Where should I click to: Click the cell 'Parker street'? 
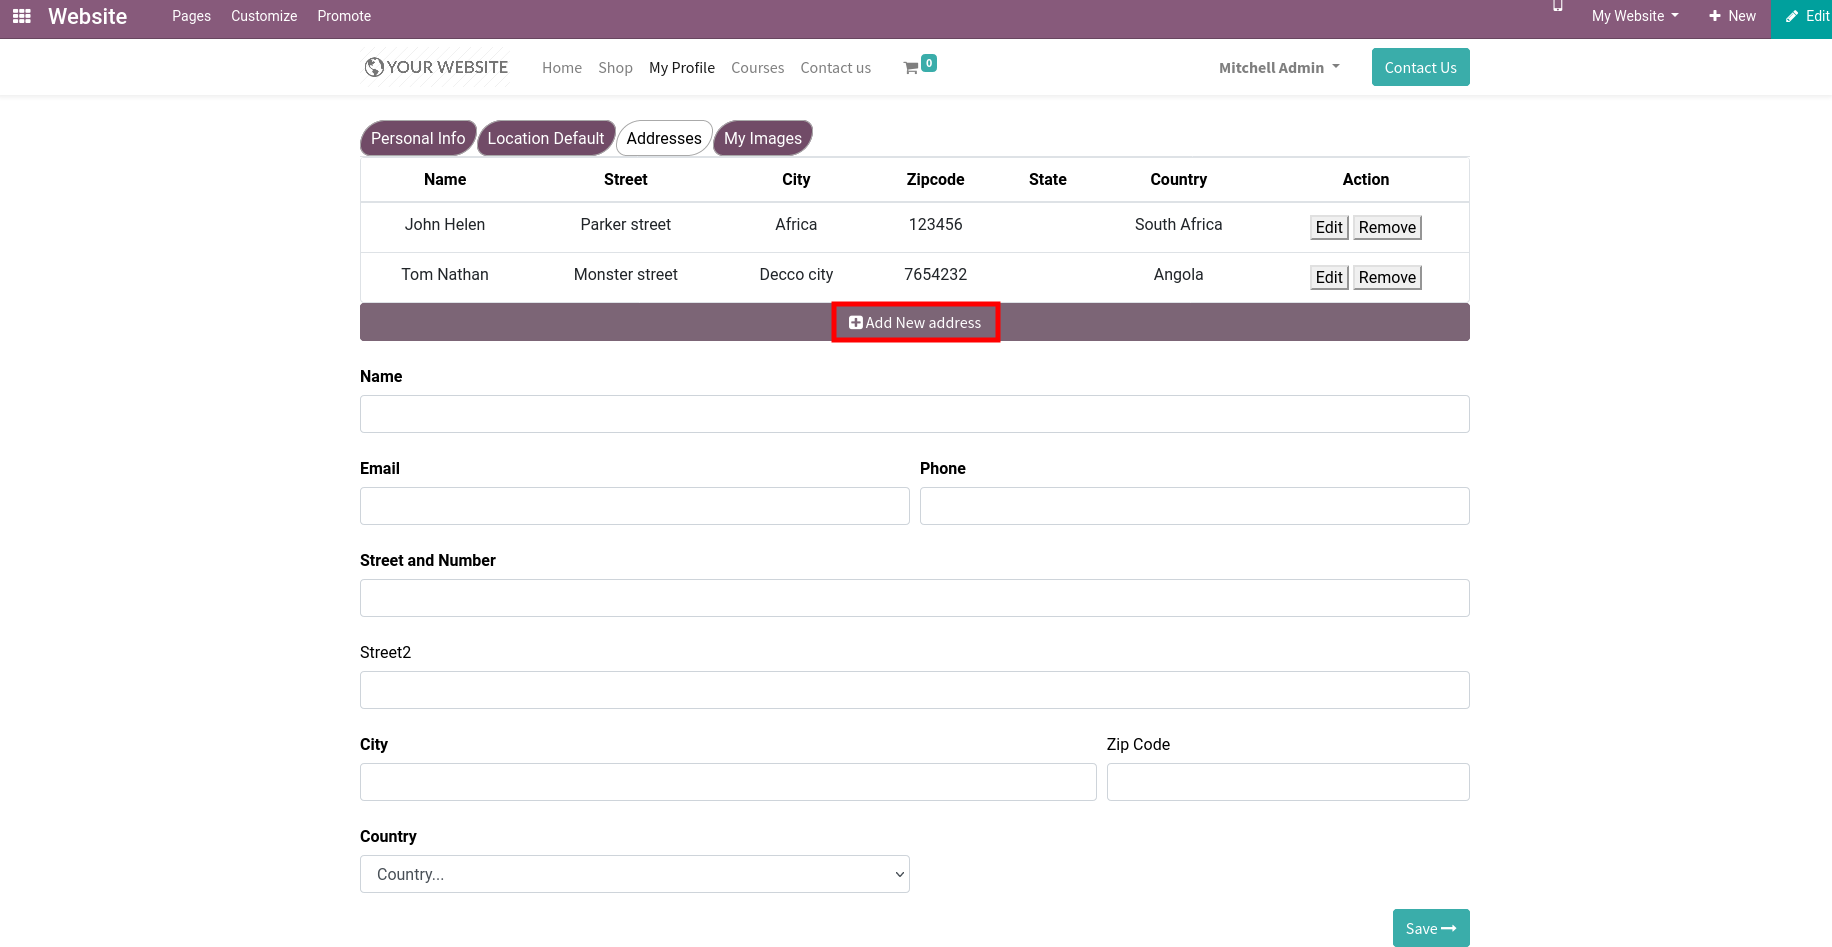626,225
